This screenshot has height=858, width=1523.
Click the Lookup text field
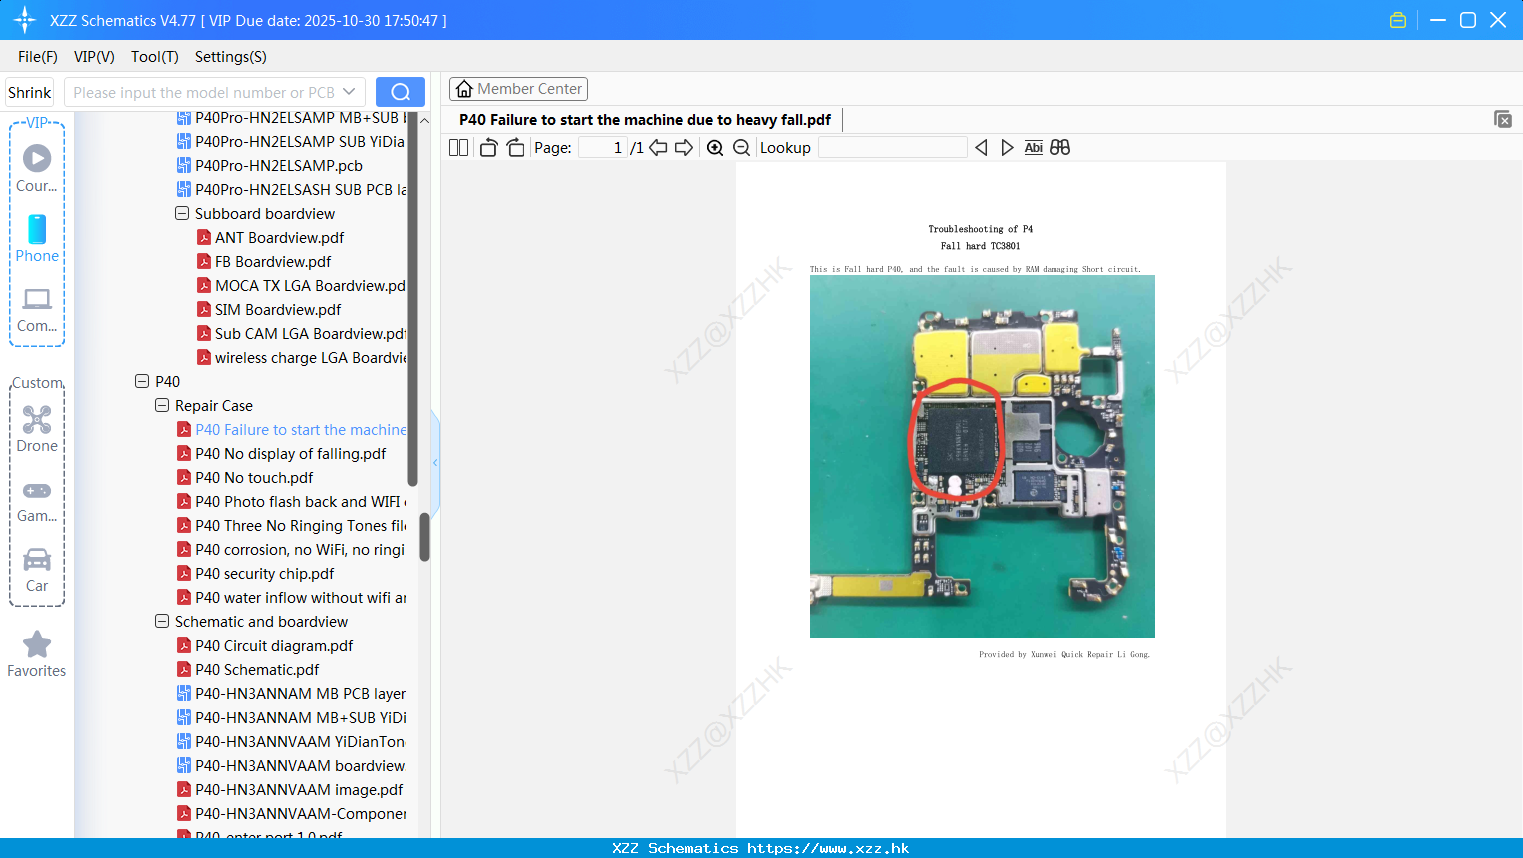[892, 148]
